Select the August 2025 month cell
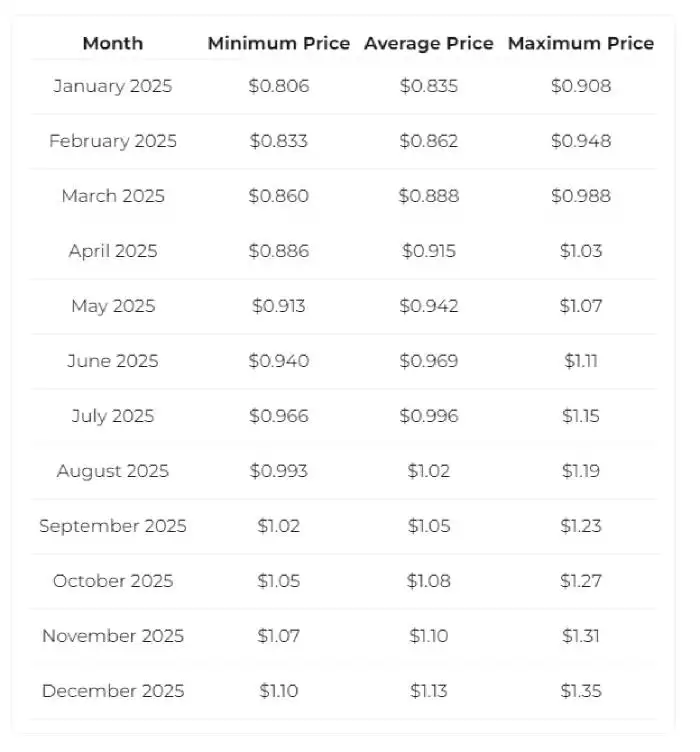 pos(113,471)
